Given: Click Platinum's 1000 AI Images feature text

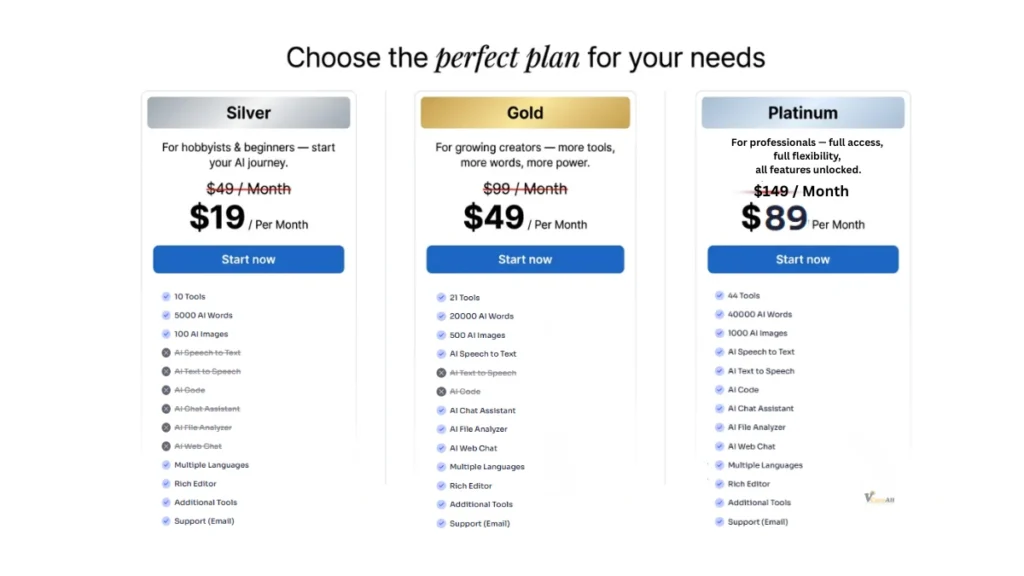Looking at the screenshot, I should [757, 333].
